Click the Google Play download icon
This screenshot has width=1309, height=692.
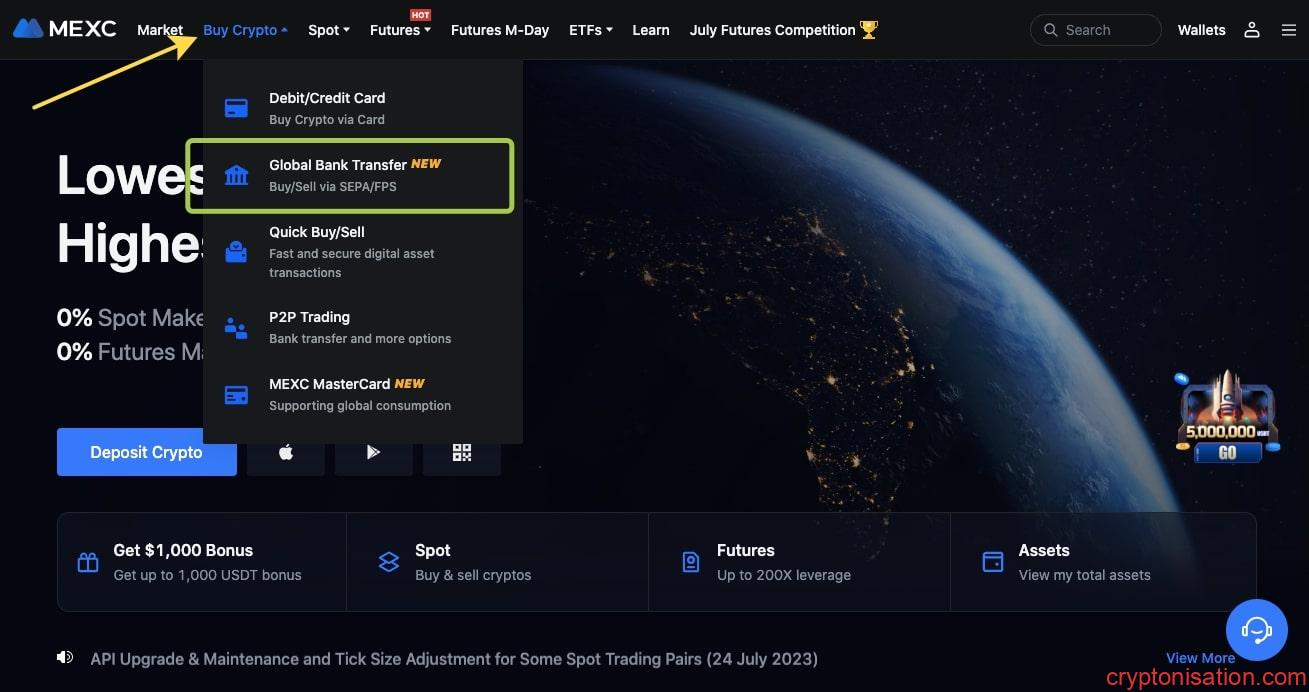tap(373, 452)
